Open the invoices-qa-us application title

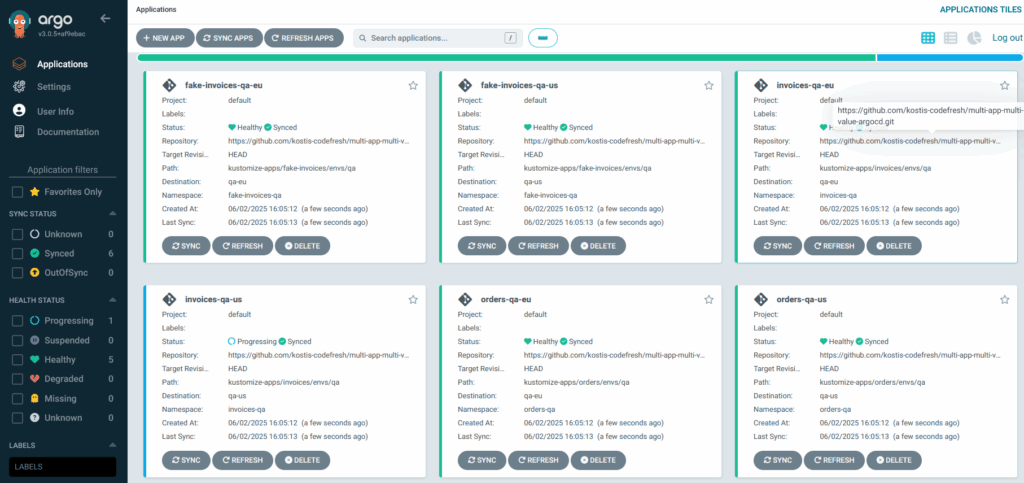pos(214,300)
